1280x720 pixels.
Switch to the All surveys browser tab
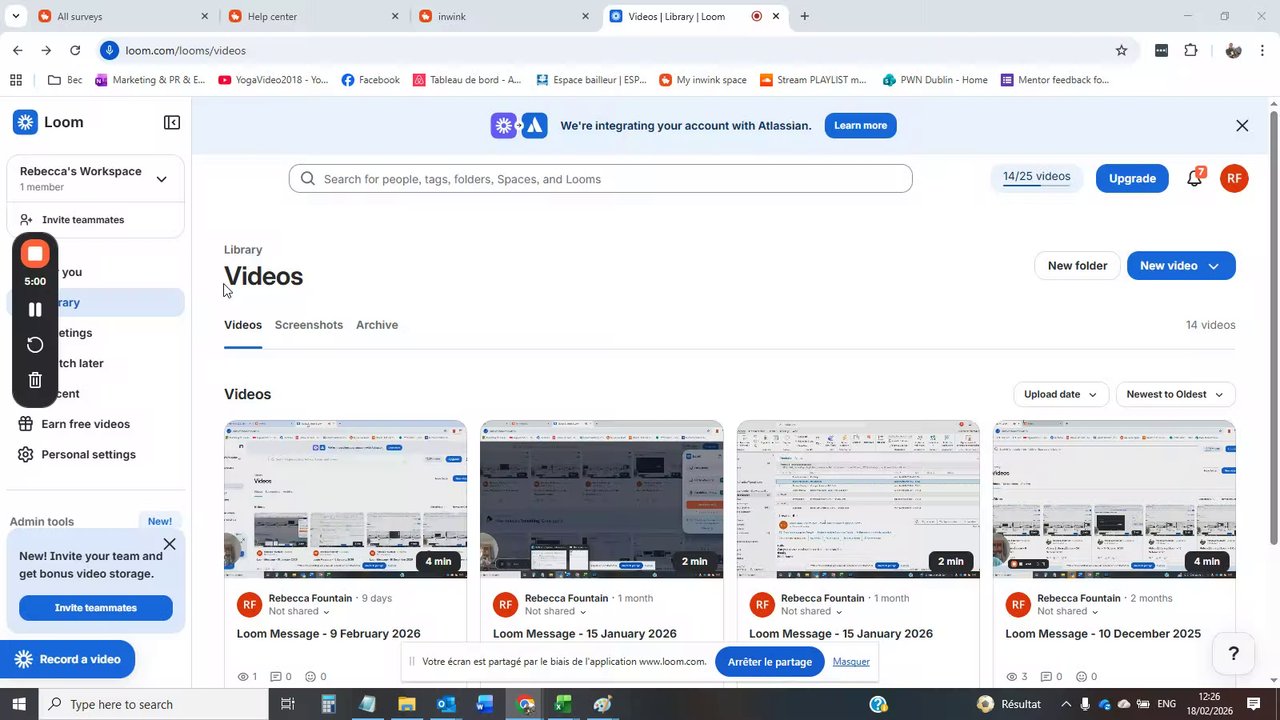coord(123,16)
